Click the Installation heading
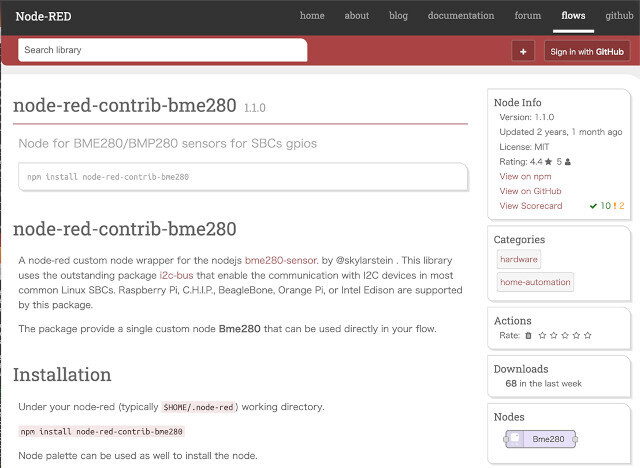Viewport: 640px width, 468px height. pos(62,375)
